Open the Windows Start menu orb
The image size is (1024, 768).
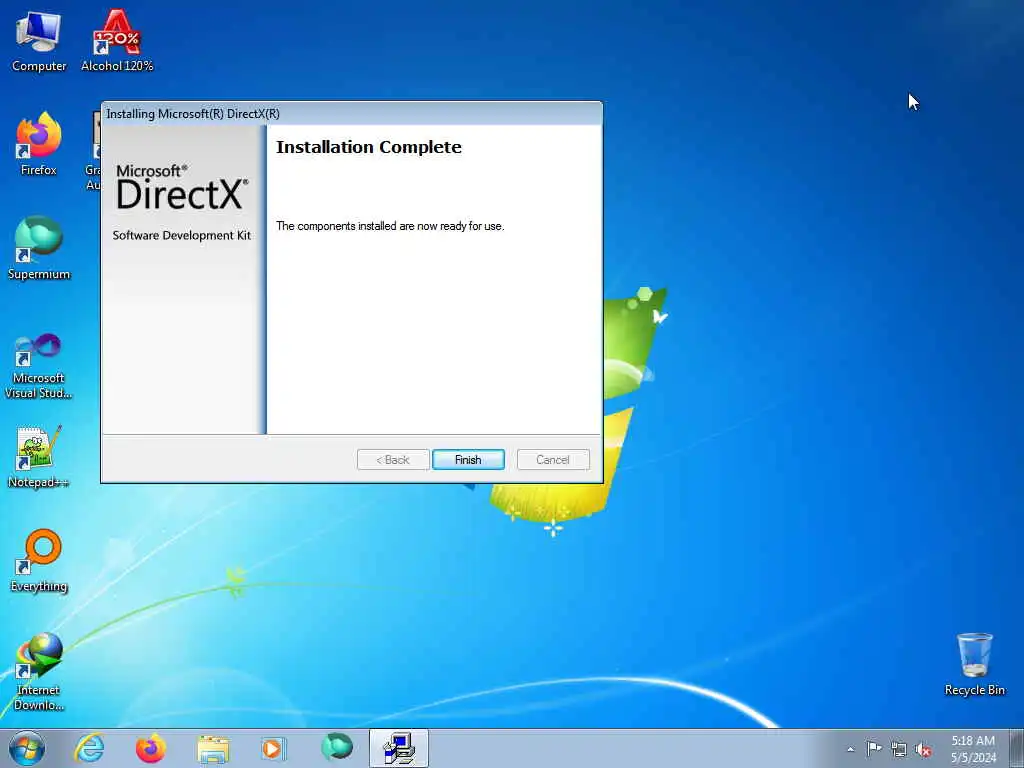27,748
